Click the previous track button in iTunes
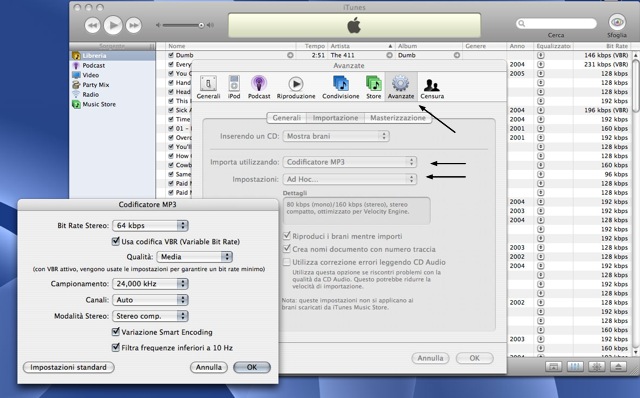 point(93,25)
